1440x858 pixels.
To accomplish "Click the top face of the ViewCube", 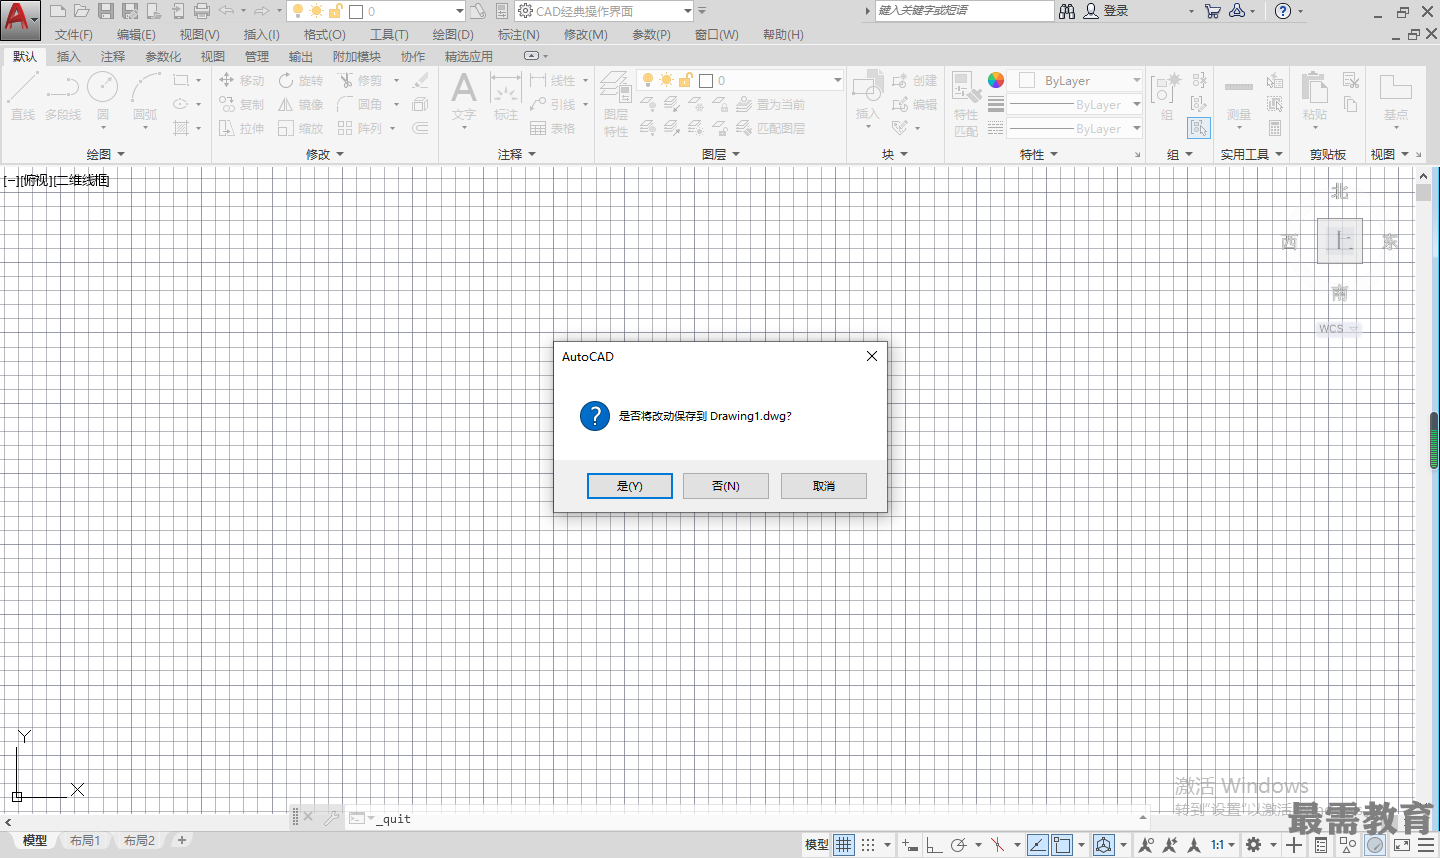I will pos(1340,240).
